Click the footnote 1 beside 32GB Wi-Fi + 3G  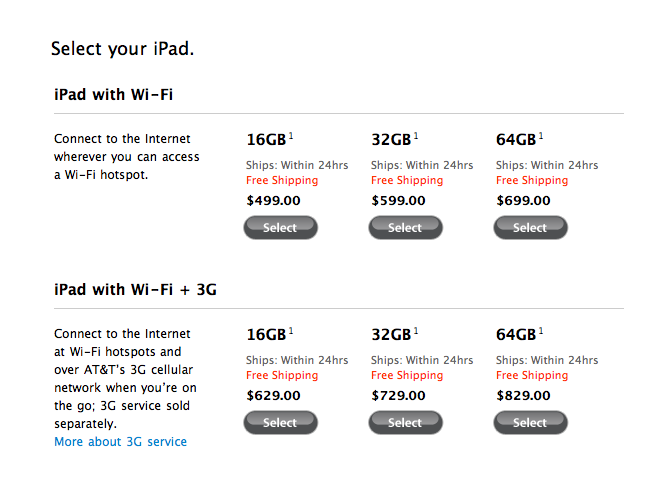[416, 331]
